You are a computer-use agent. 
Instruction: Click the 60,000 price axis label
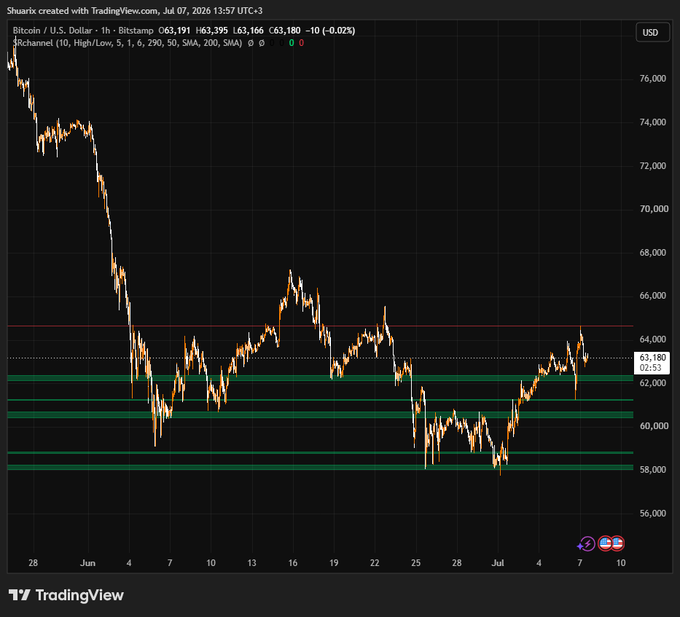[x=653, y=426]
